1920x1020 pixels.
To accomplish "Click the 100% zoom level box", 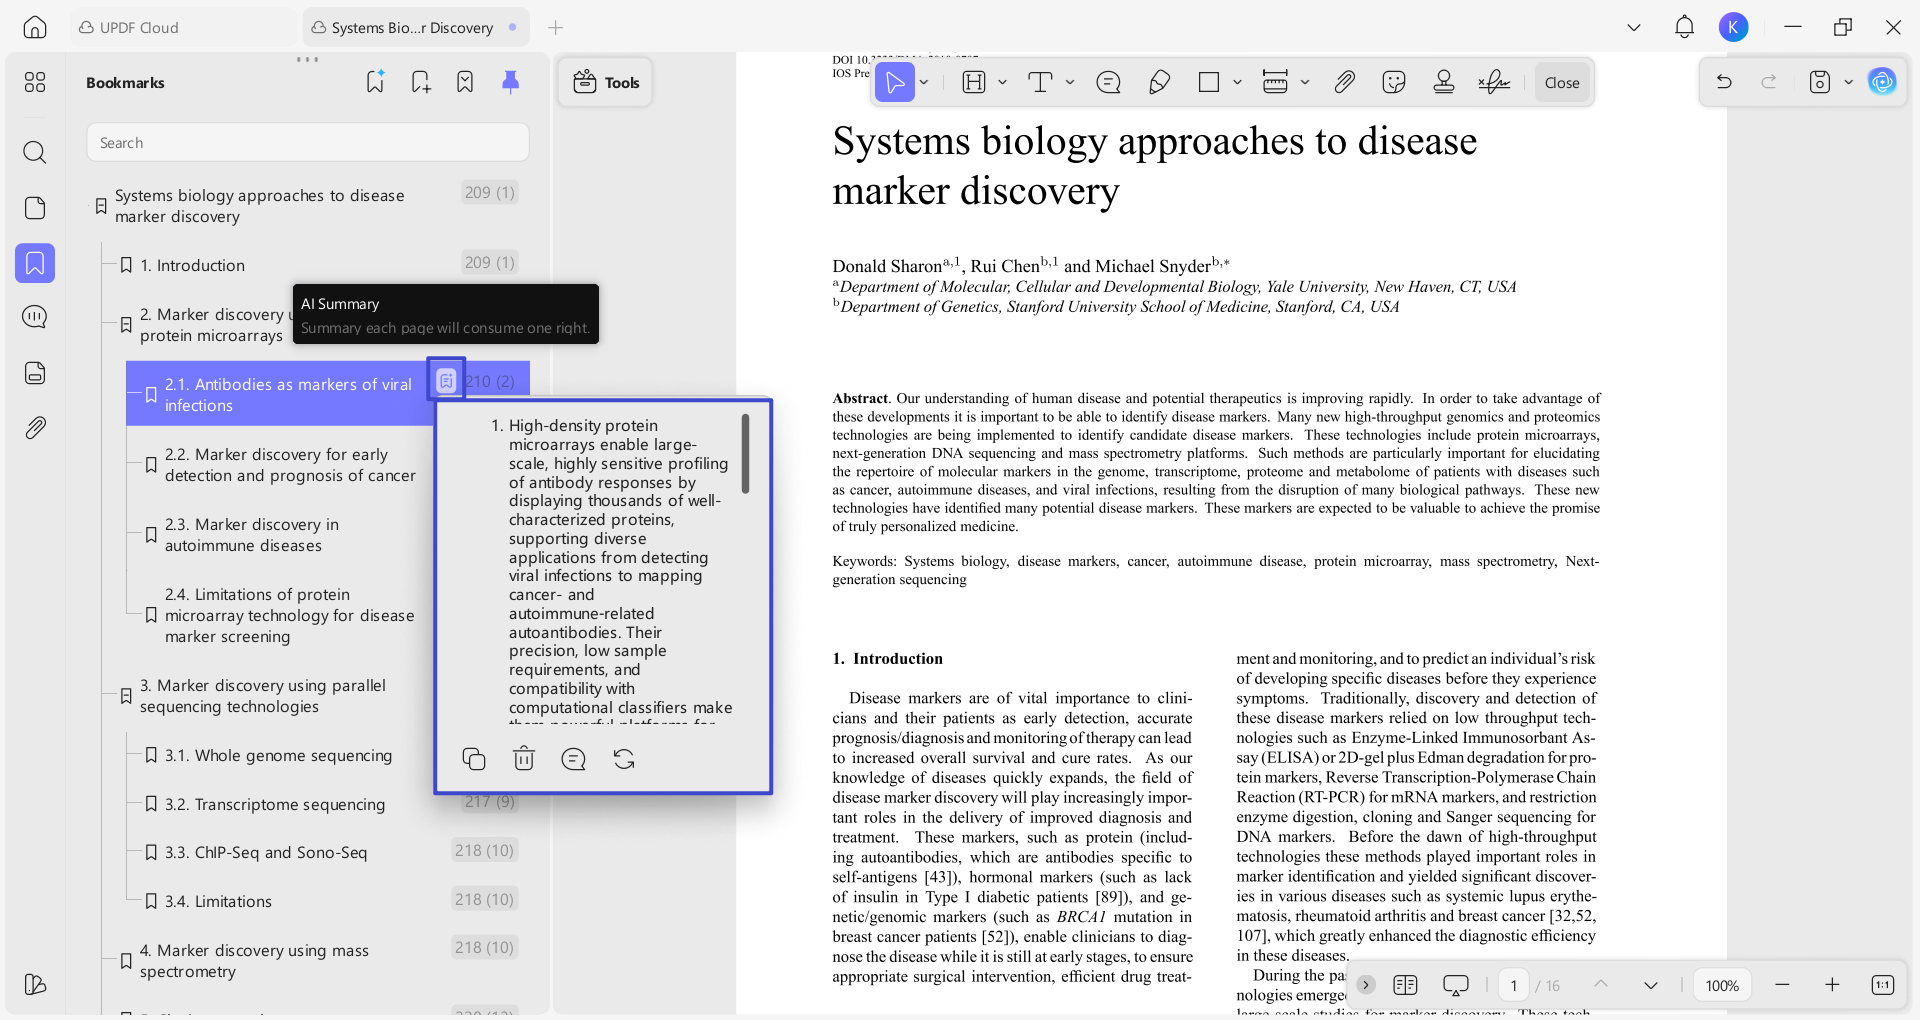I will pos(1722,986).
